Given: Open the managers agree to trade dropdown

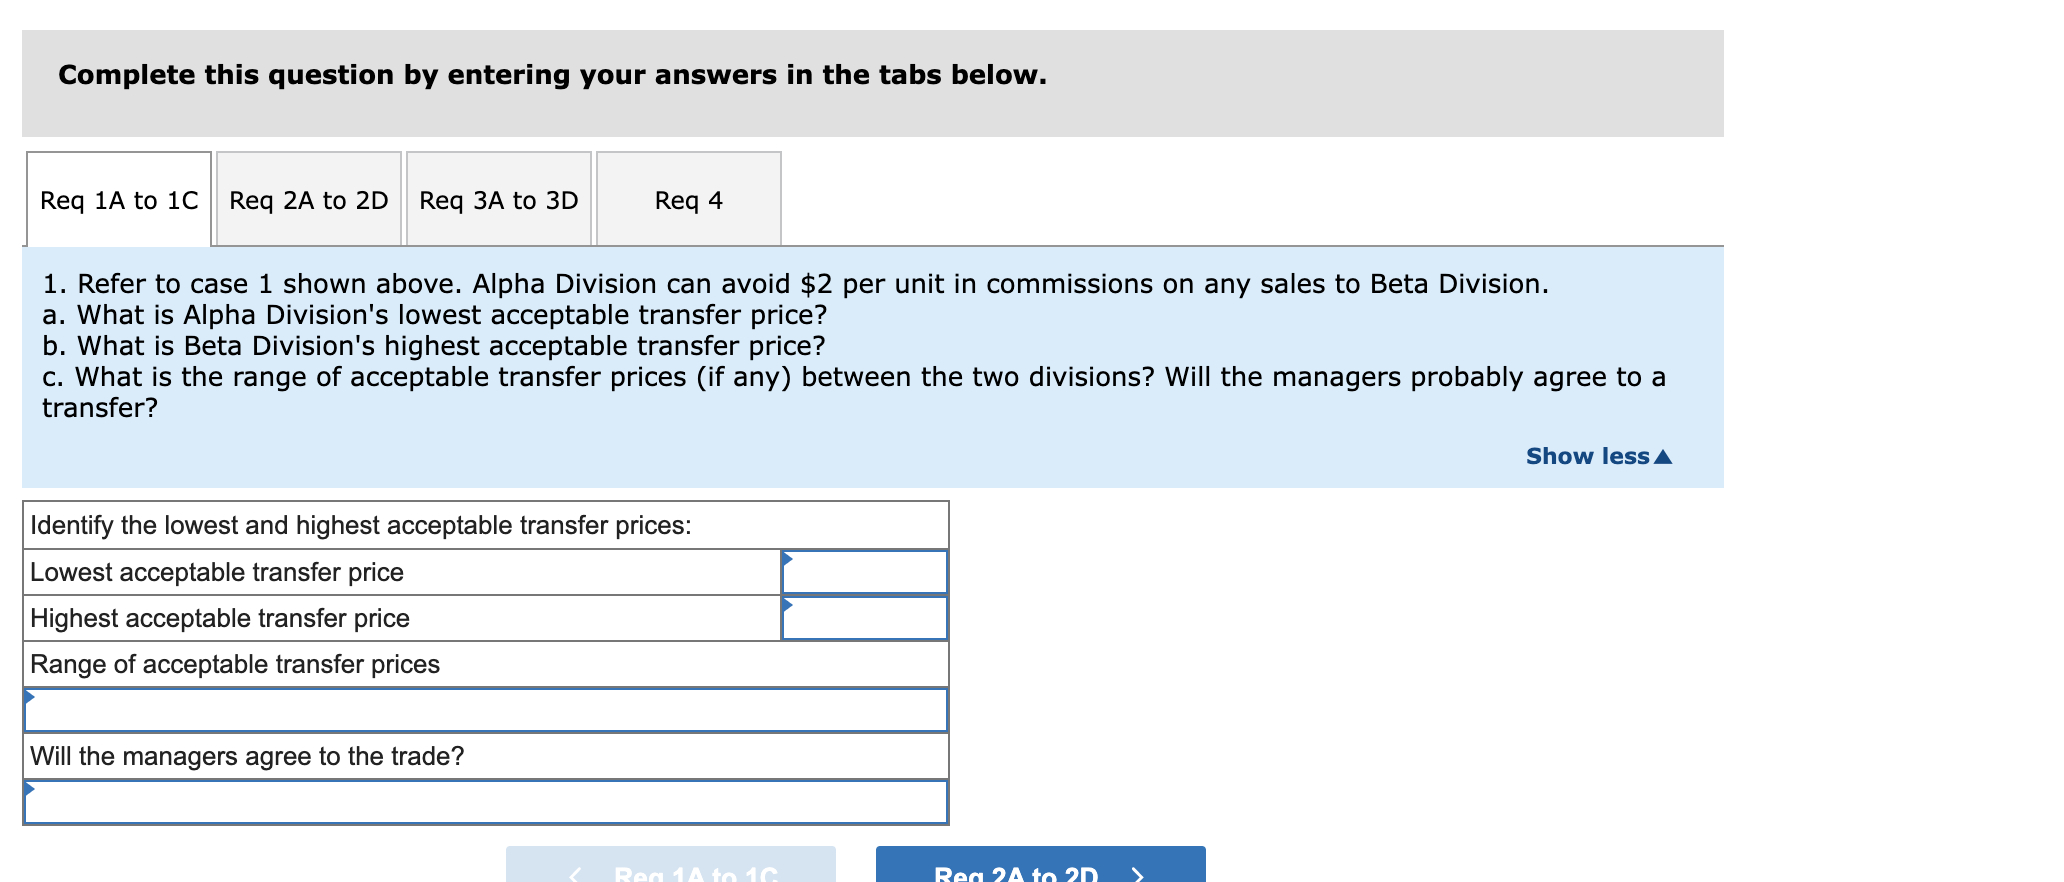Looking at the screenshot, I should (x=487, y=800).
